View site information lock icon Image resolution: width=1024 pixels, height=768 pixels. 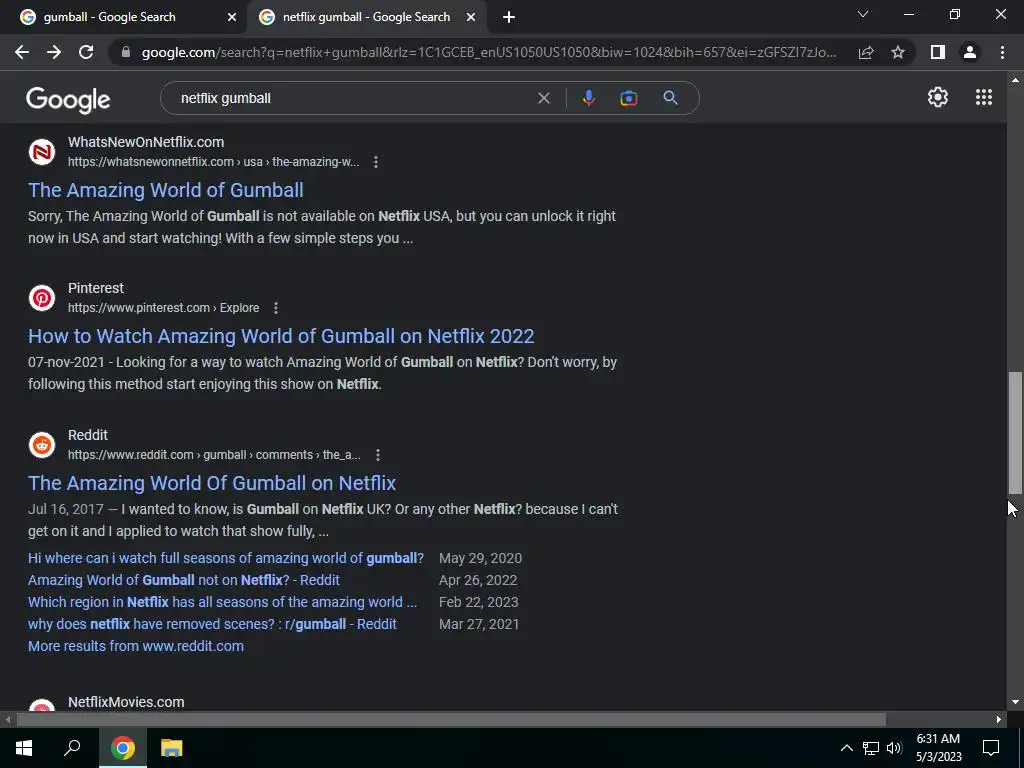[126, 52]
